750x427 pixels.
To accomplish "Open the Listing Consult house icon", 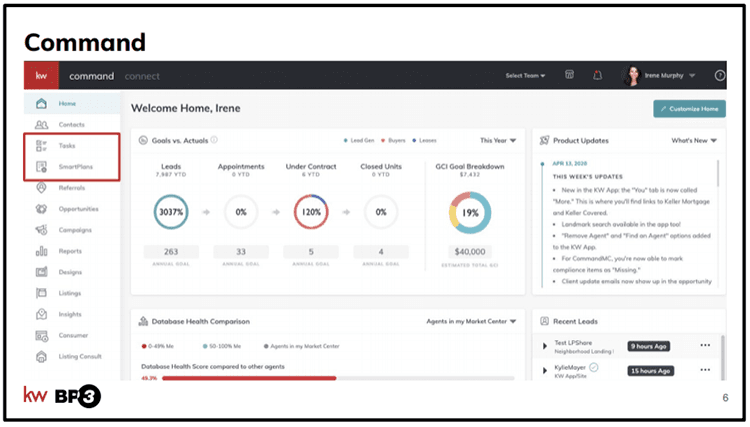I will click(x=42, y=356).
